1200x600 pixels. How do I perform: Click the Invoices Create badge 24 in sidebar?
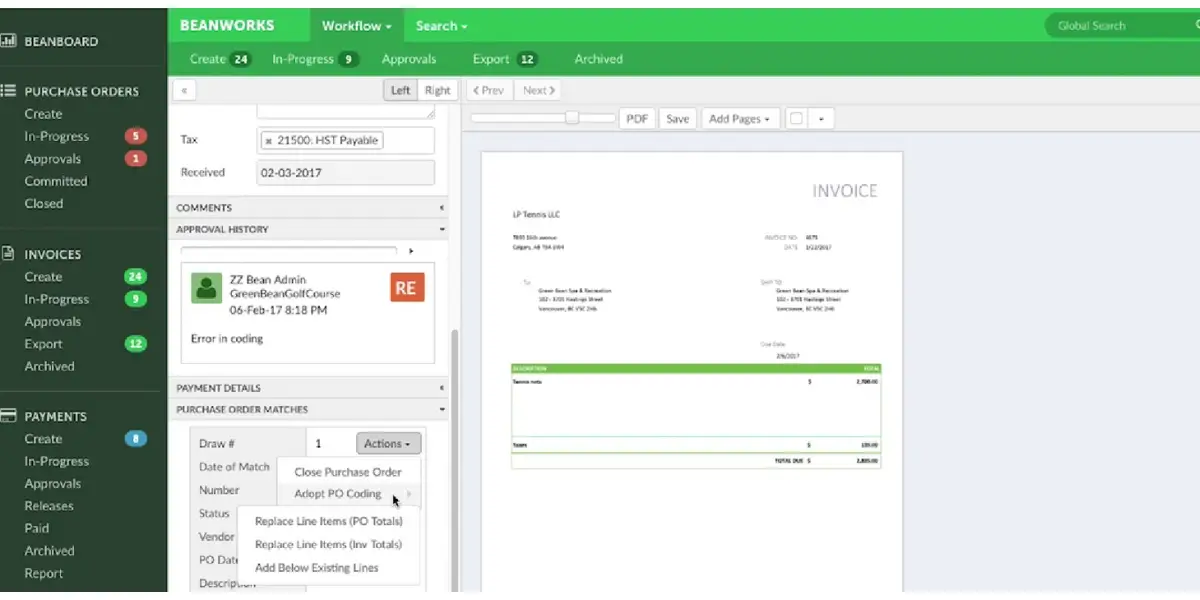point(135,277)
